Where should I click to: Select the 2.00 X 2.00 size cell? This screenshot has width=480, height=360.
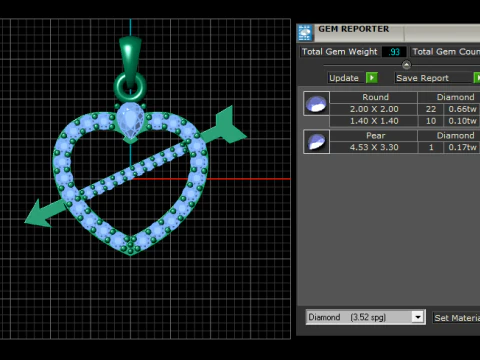(x=374, y=109)
